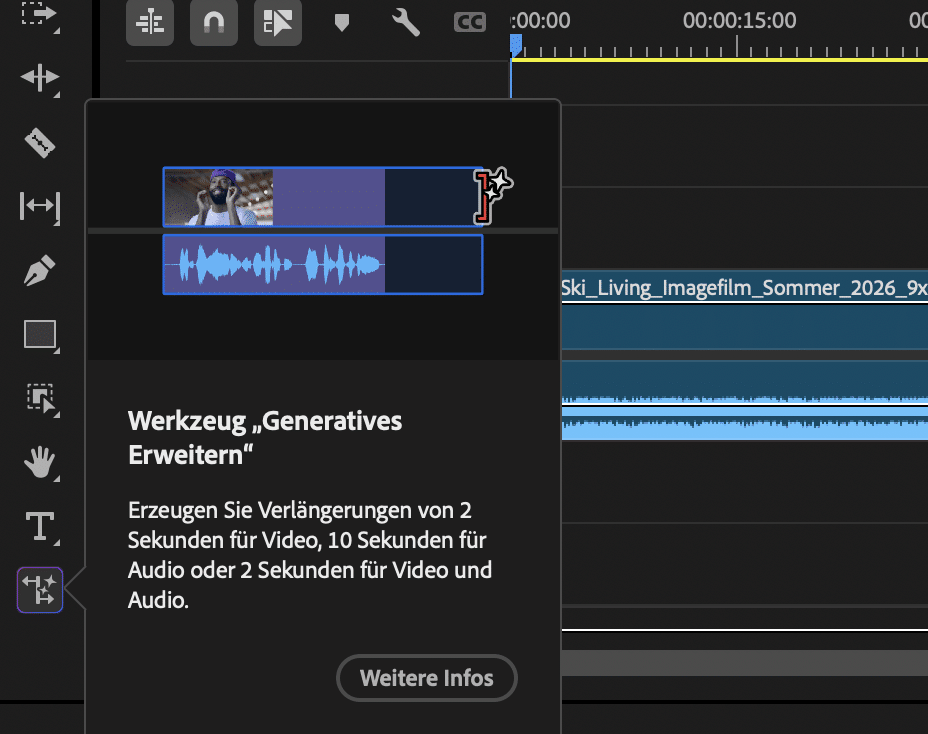This screenshot has height=734, width=928.
Task: Click the 00:00:15:00 mark on the ruler
Action: (739, 21)
